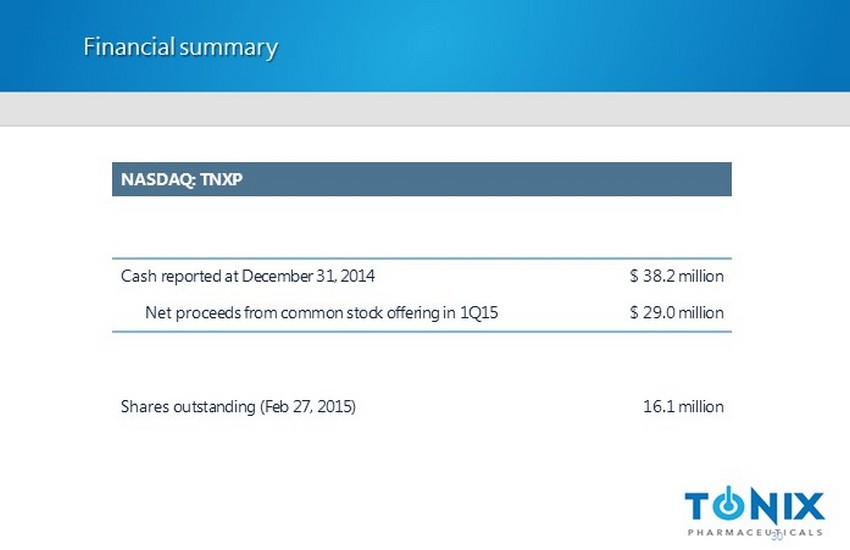The width and height of the screenshot is (850, 550).
Task: Select the "Financial summary" slide title
Action: pos(180,47)
